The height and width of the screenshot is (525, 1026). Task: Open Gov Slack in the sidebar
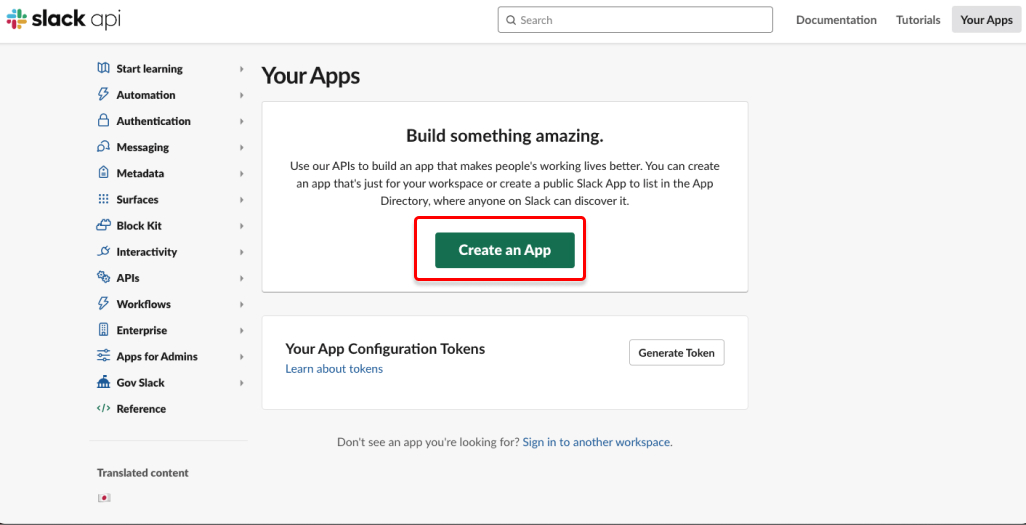(x=141, y=383)
